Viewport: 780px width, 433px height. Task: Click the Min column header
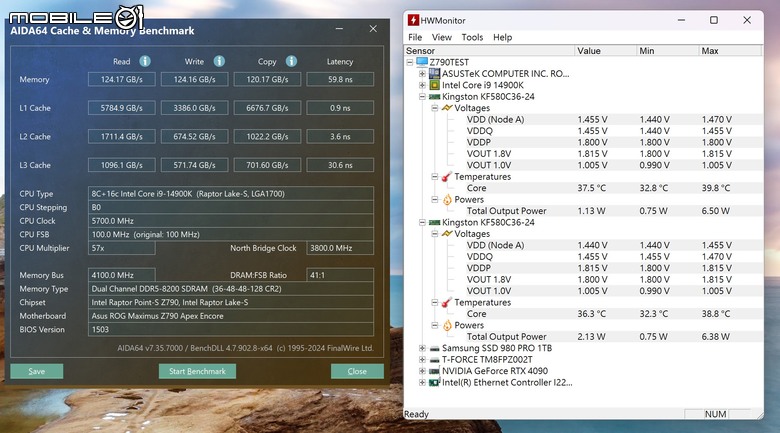click(668, 51)
